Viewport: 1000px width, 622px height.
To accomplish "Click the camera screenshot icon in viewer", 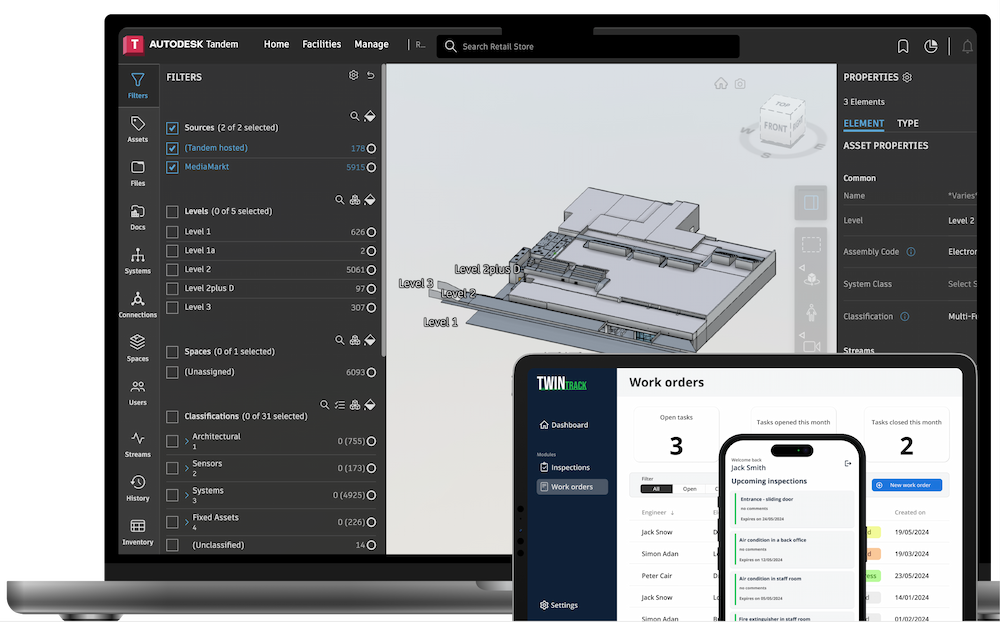I will point(740,84).
